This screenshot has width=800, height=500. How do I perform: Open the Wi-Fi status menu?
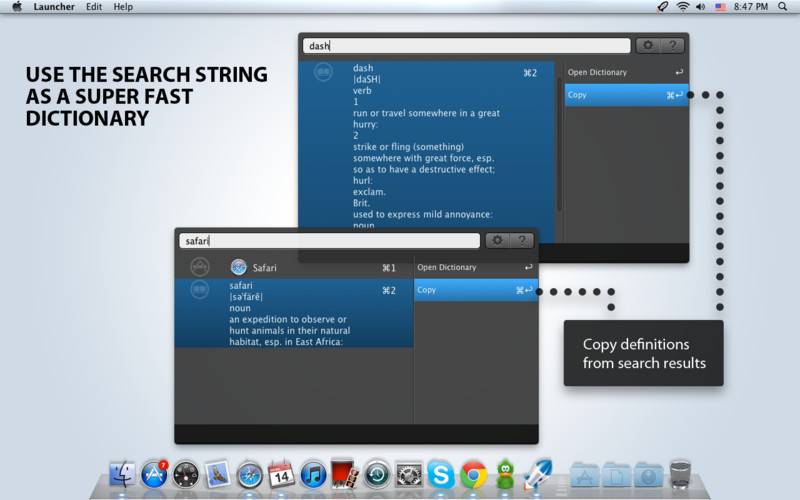(x=683, y=7)
